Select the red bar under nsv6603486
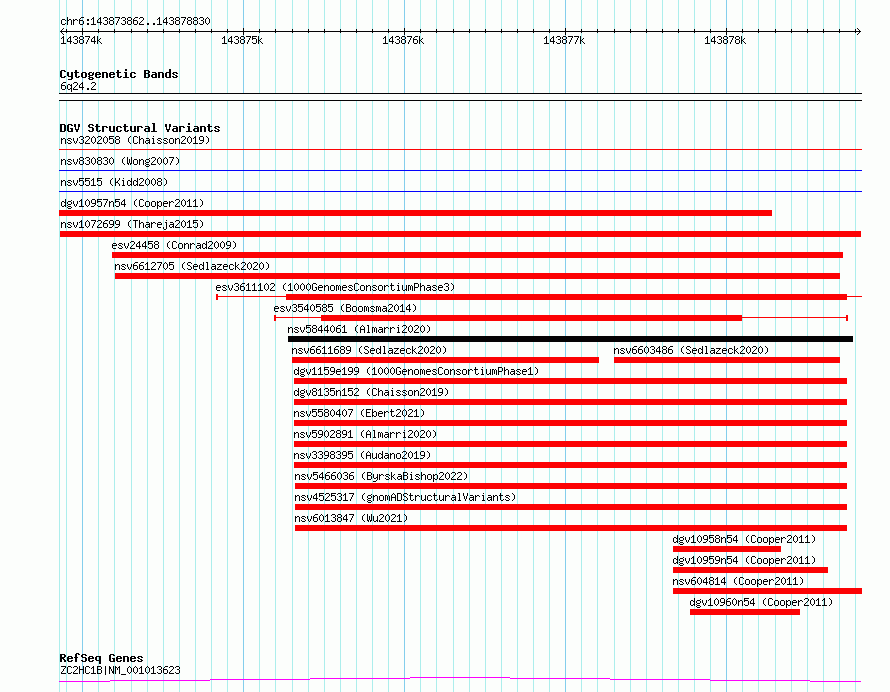Image resolution: width=890 pixels, height=692 pixels. [727, 360]
